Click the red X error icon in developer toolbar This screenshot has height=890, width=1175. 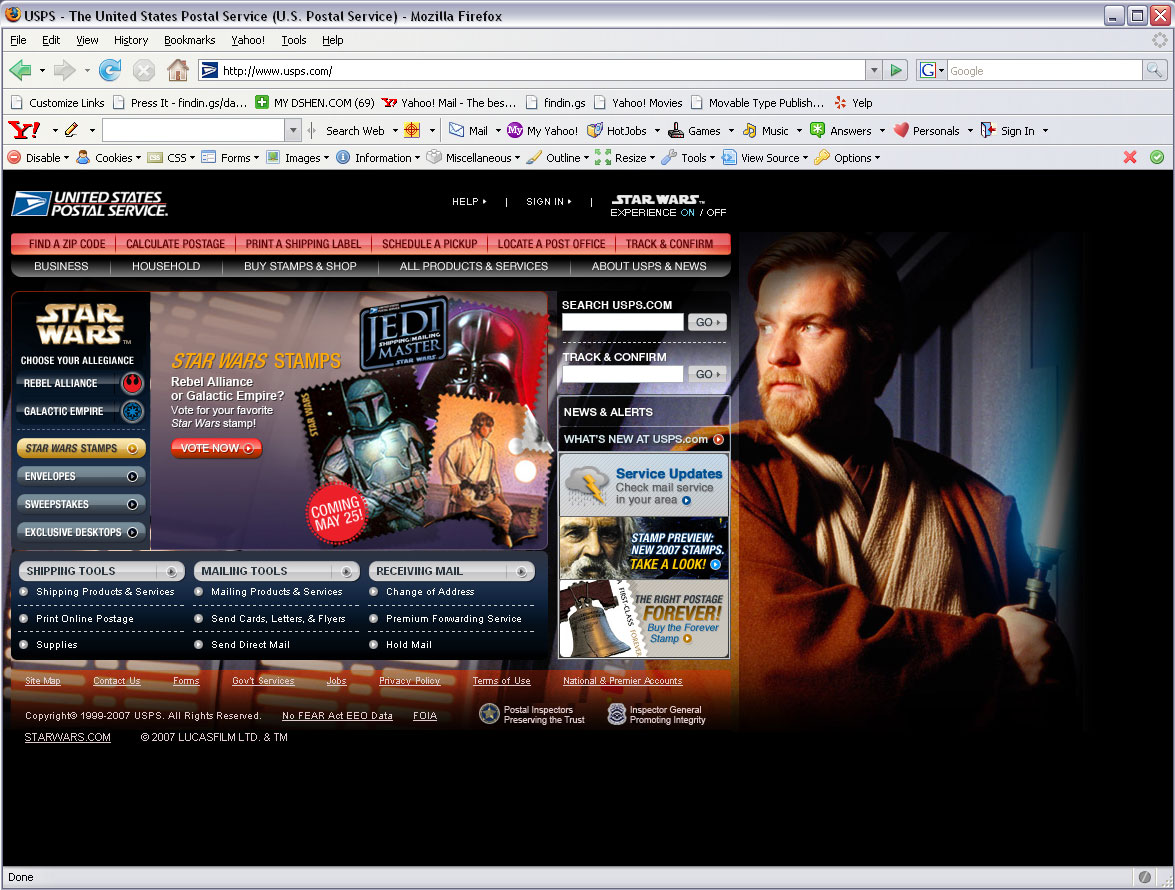click(1130, 157)
